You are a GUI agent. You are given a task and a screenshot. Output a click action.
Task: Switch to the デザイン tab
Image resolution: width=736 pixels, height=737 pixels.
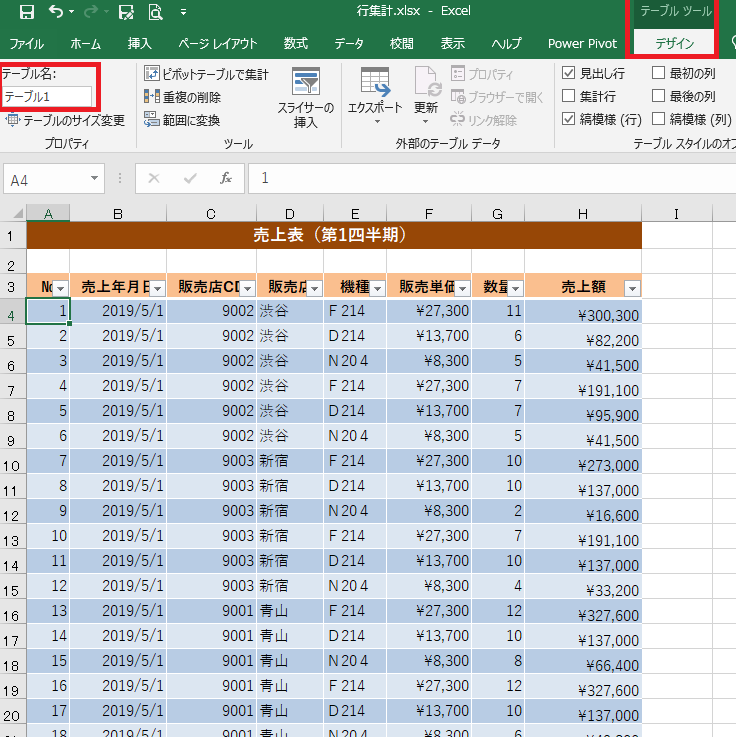coord(674,44)
